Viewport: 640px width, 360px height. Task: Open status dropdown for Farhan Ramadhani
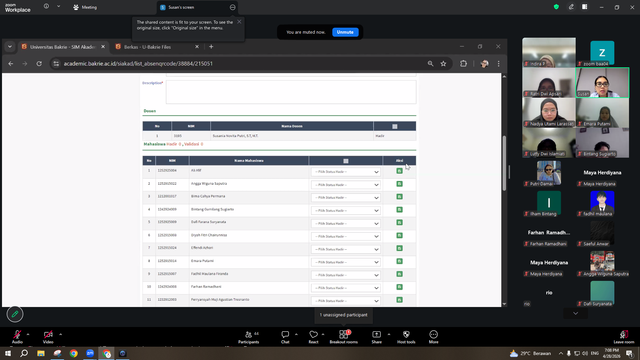tap(346, 288)
